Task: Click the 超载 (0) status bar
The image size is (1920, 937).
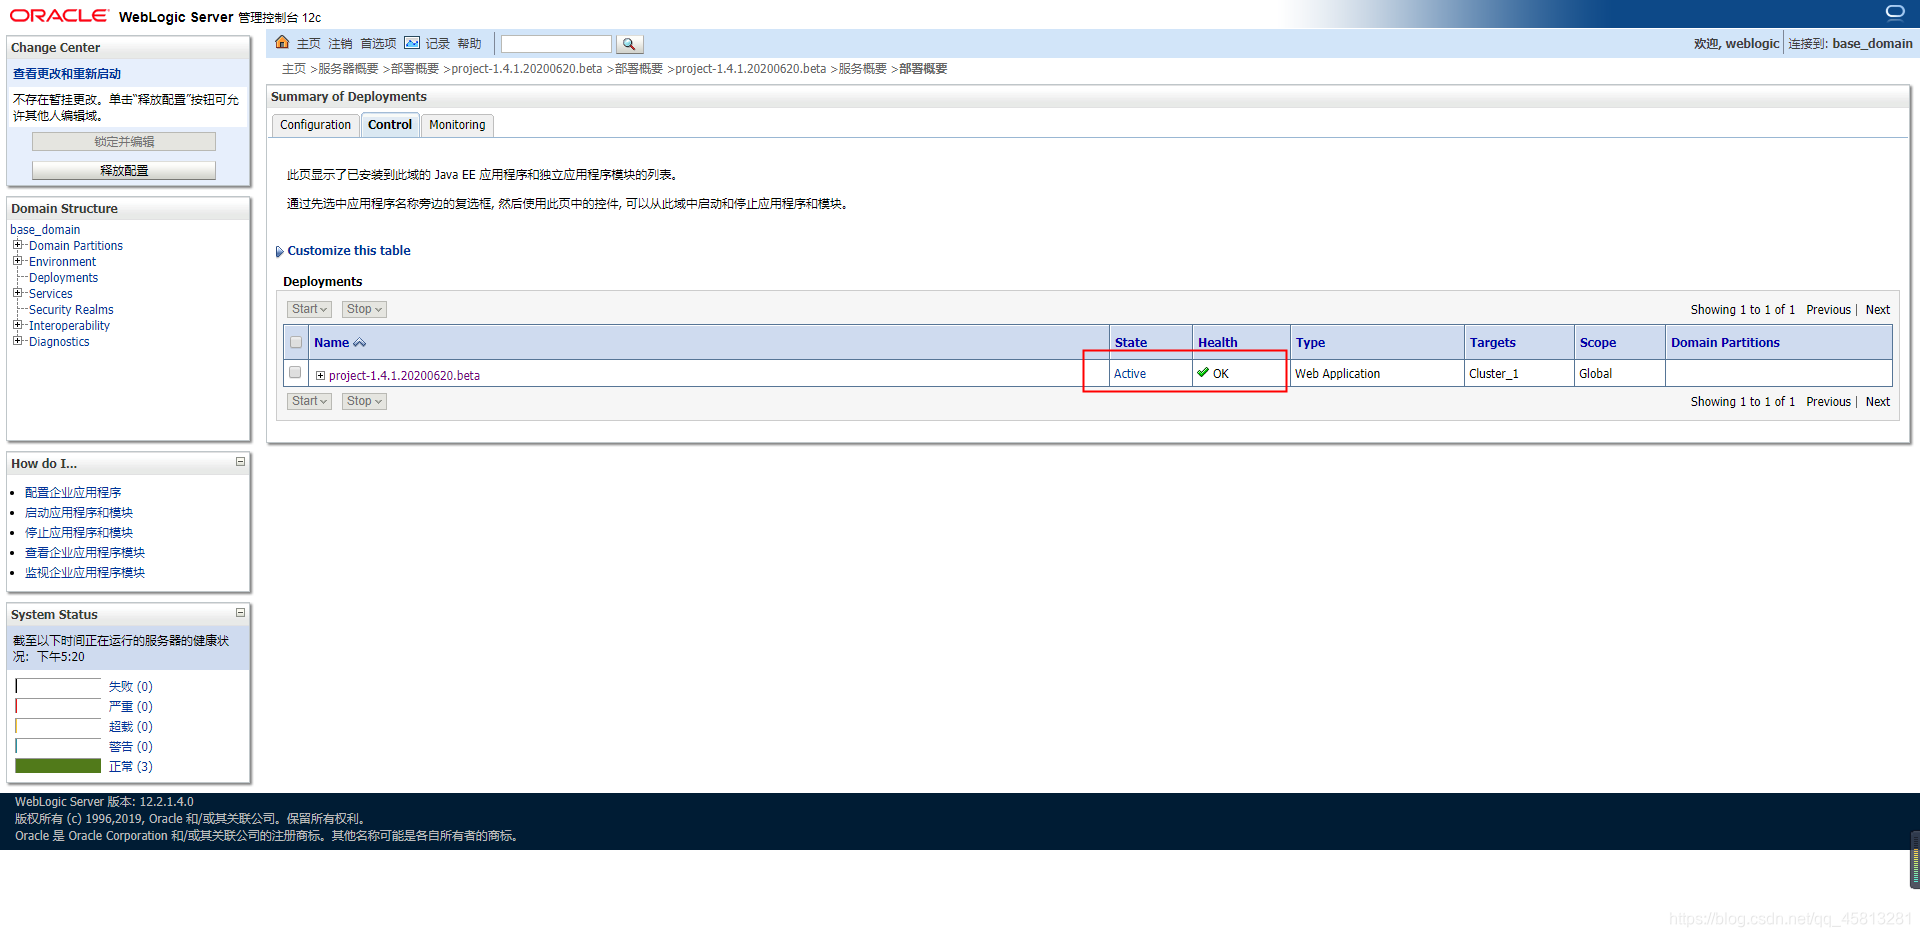Action: 58,726
